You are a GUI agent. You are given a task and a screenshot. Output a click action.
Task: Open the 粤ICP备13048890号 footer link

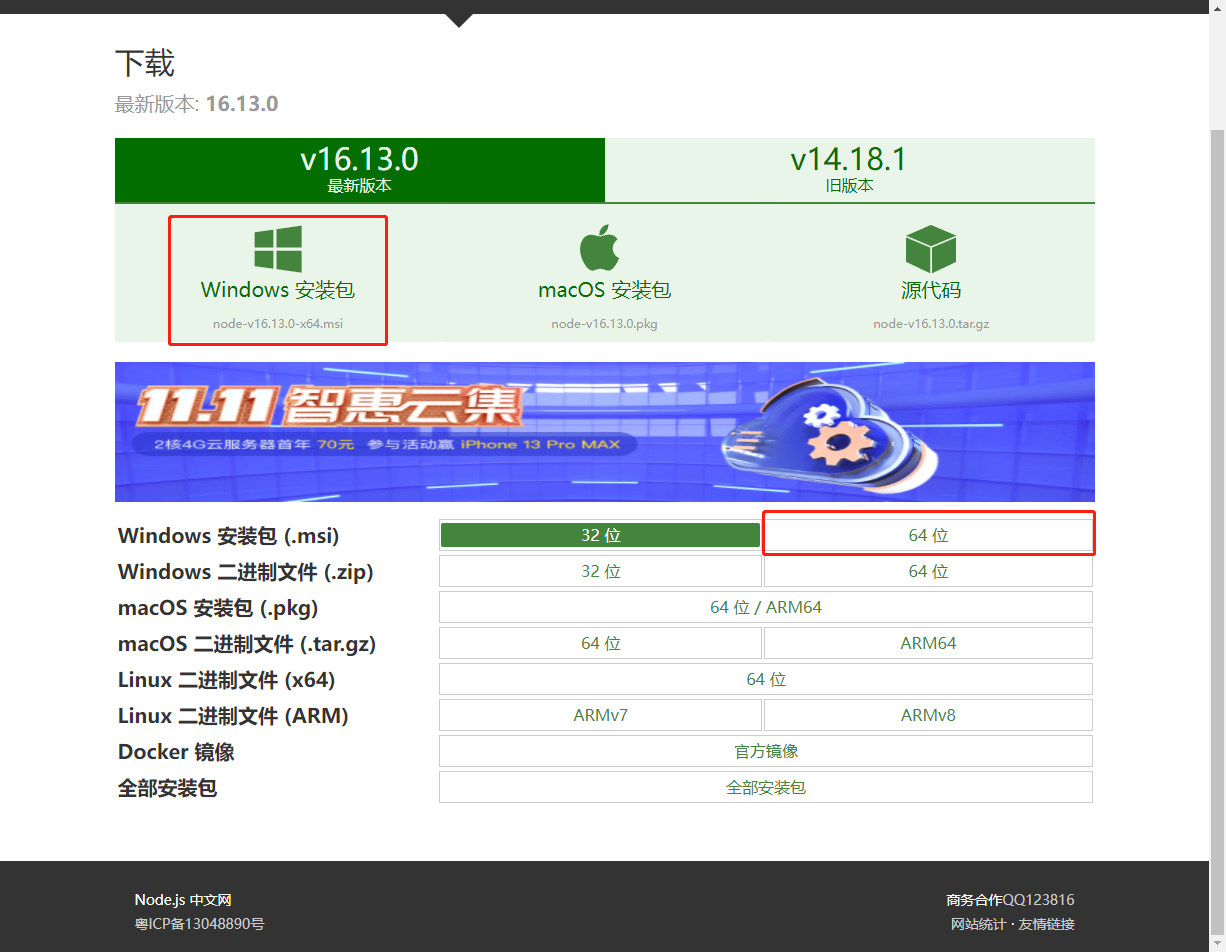199,923
